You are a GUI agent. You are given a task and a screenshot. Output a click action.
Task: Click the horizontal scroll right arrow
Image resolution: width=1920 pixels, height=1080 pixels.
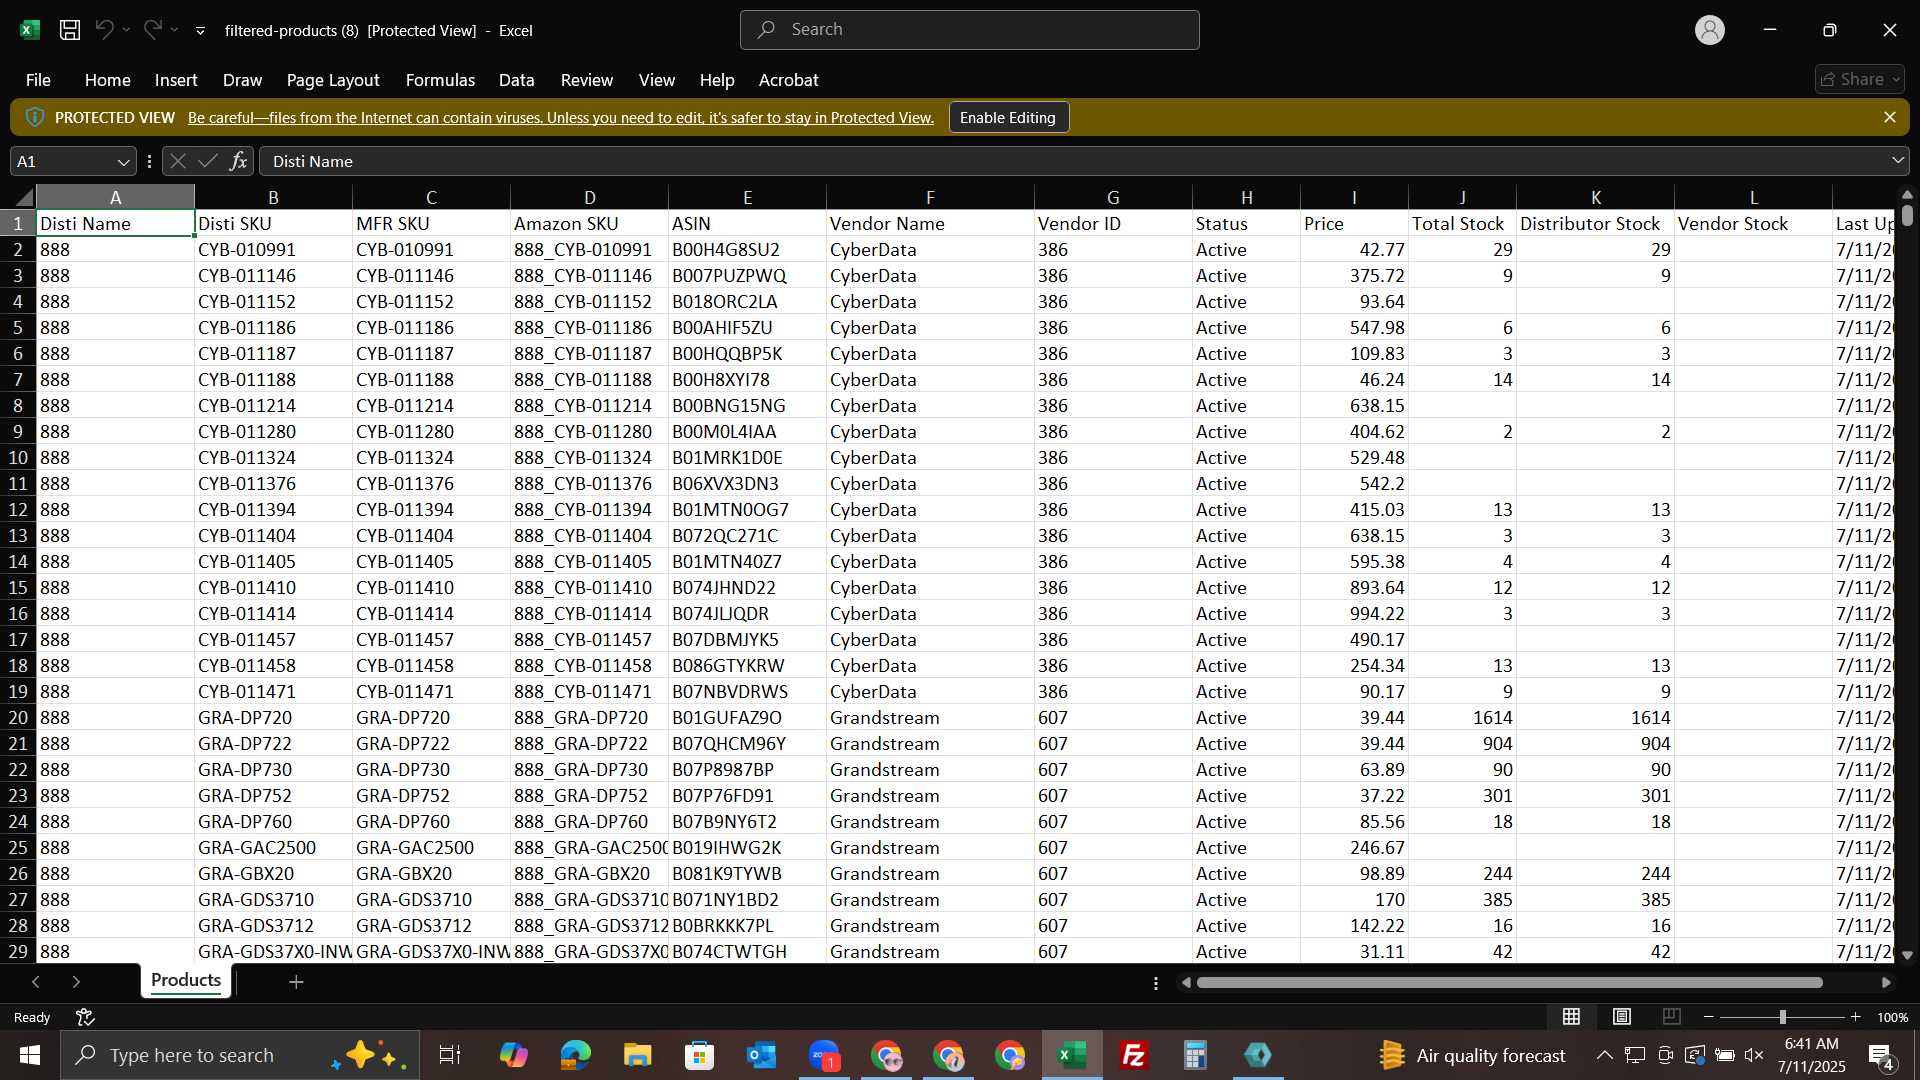coord(1886,983)
